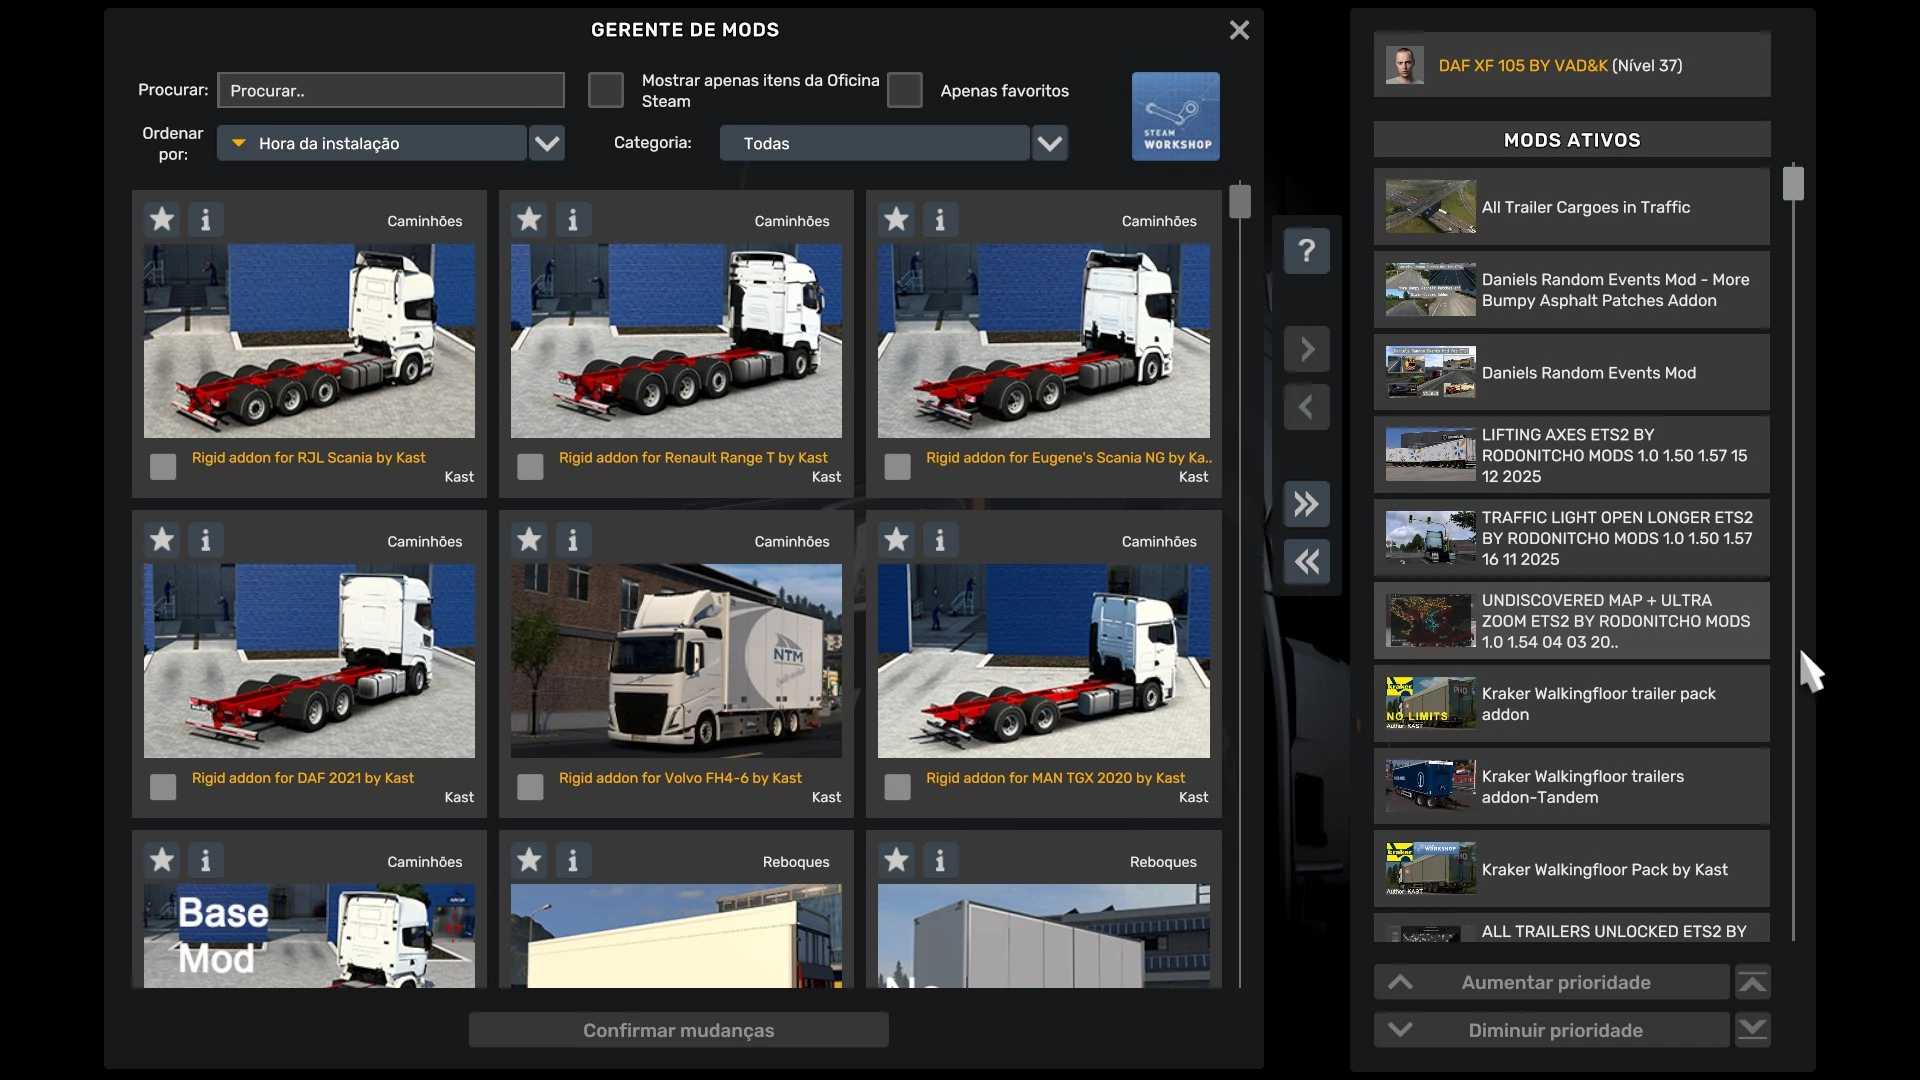The width and height of the screenshot is (1920, 1080).
Task: Check the Rigid addon for DAF 2021 box
Action: pyautogui.click(x=163, y=787)
